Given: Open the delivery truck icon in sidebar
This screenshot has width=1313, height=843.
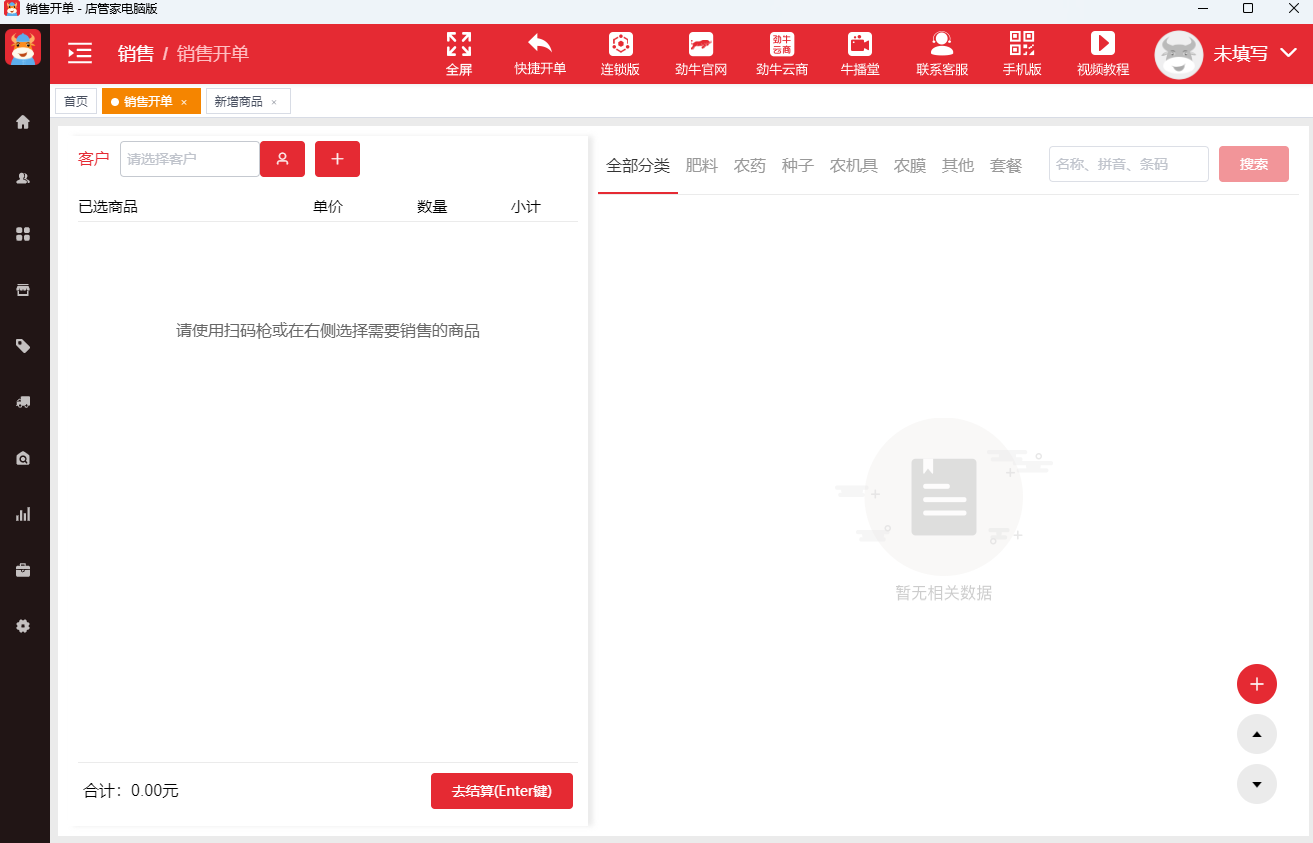Looking at the screenshot, I should coord(23,402).
